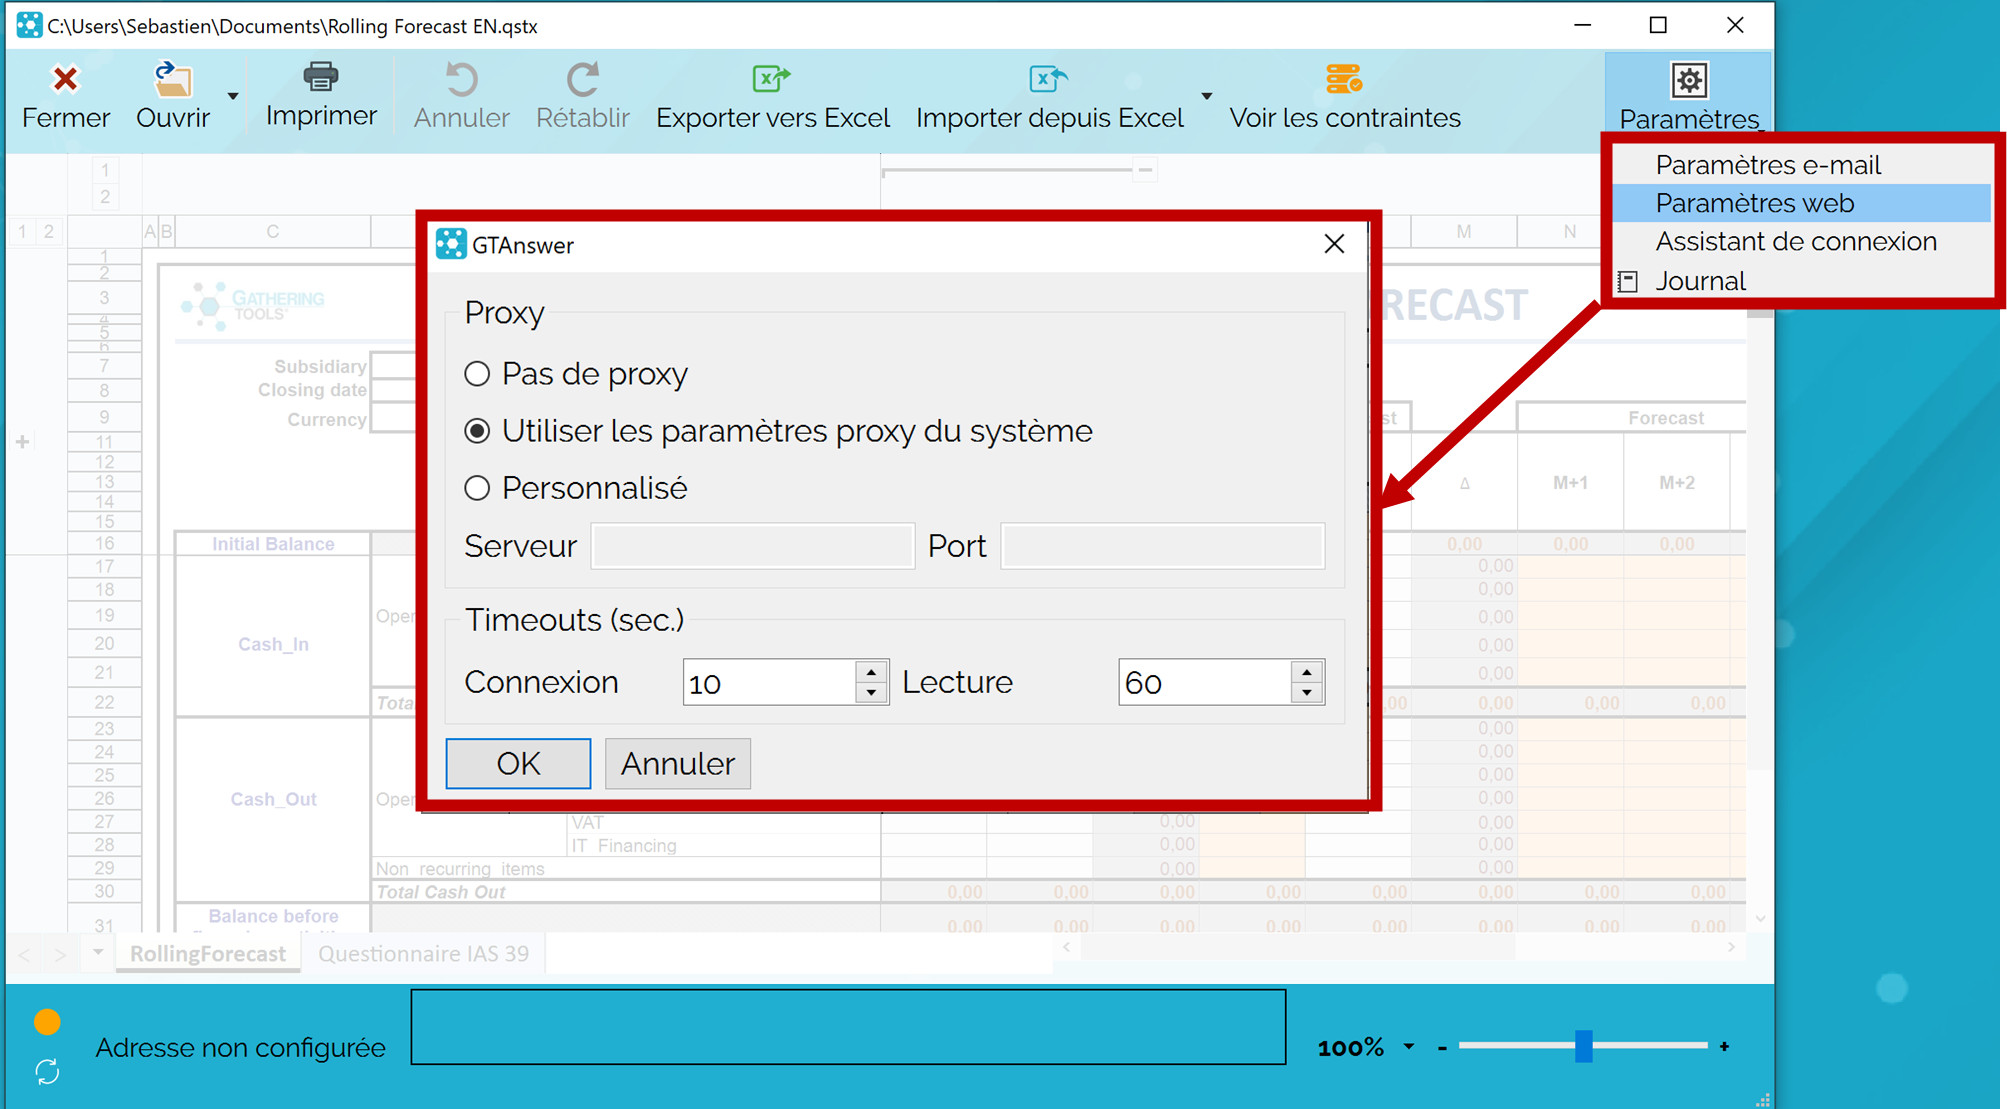Image resolution: width=2007 pixels, height=1109 pixels.
Task: Click the refresh sync icon
Action: click(x=47, y=1072)
